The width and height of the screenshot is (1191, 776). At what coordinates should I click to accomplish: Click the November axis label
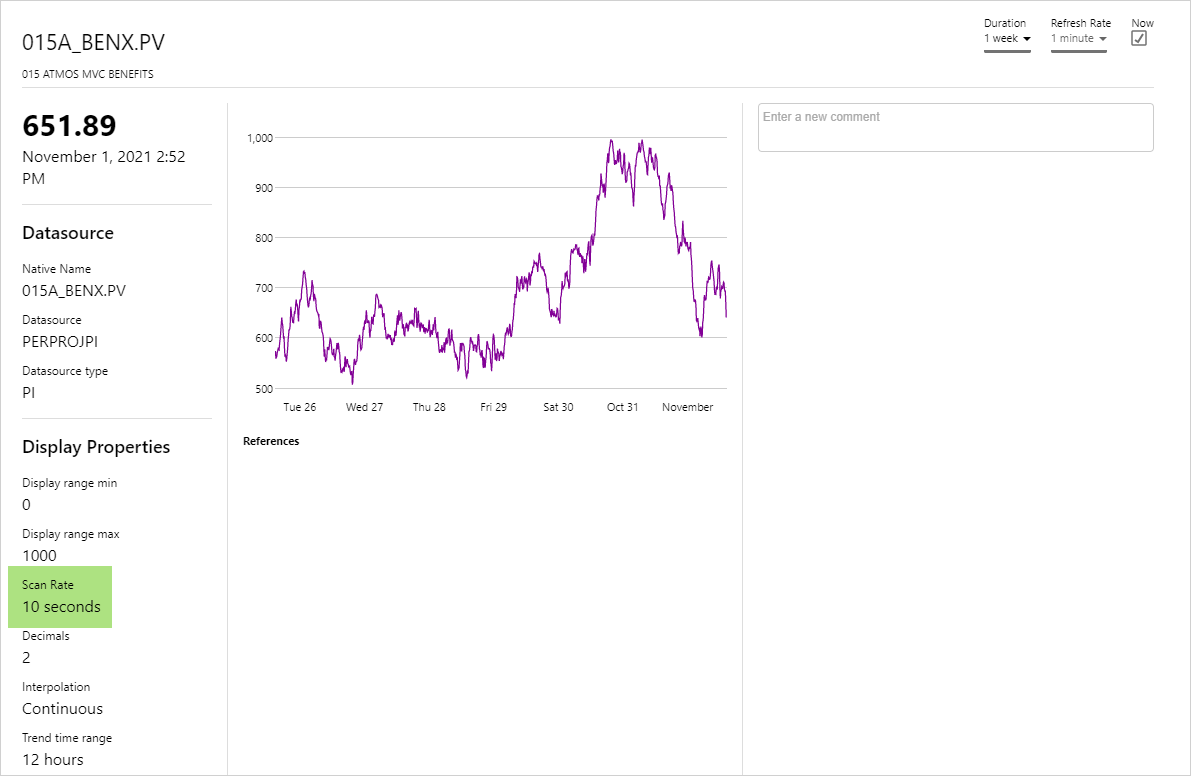[688, 407]
